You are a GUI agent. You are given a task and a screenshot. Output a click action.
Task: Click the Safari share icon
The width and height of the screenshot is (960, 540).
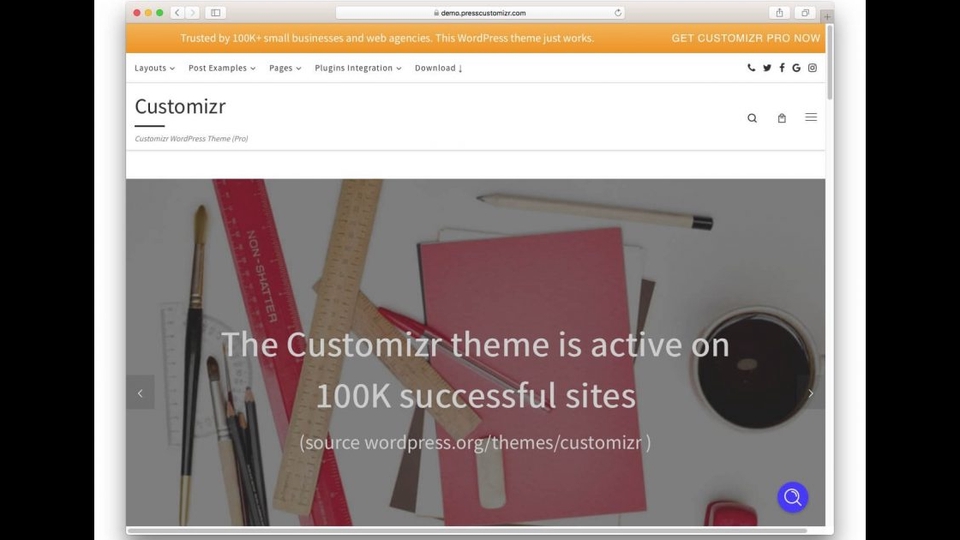pyautogui.click(x=779, y=12)
